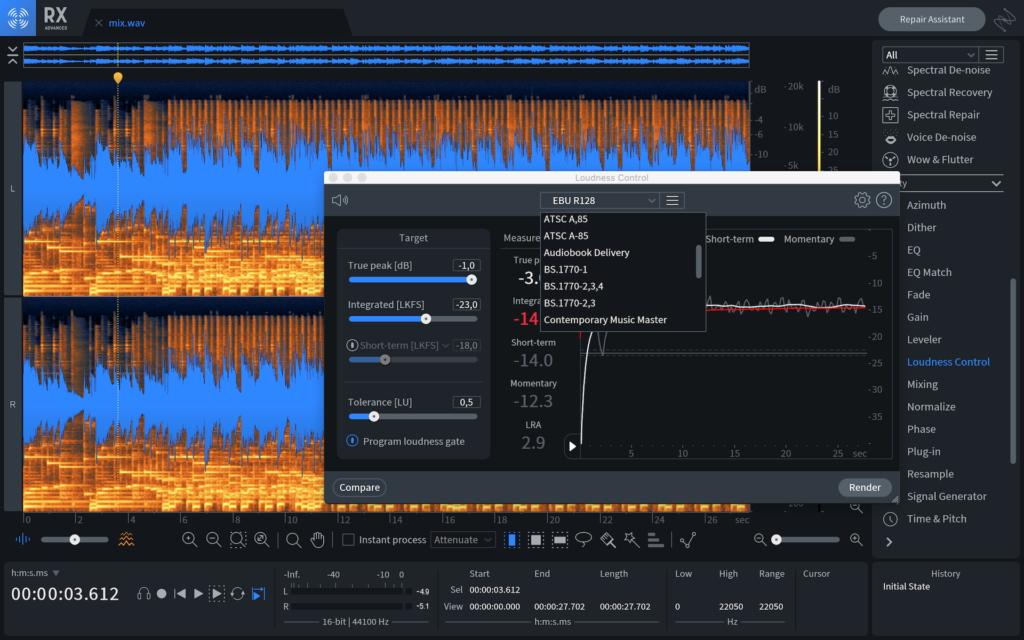
Task: Select Audiobook Delivery preset from list
Action: point(586,253)
